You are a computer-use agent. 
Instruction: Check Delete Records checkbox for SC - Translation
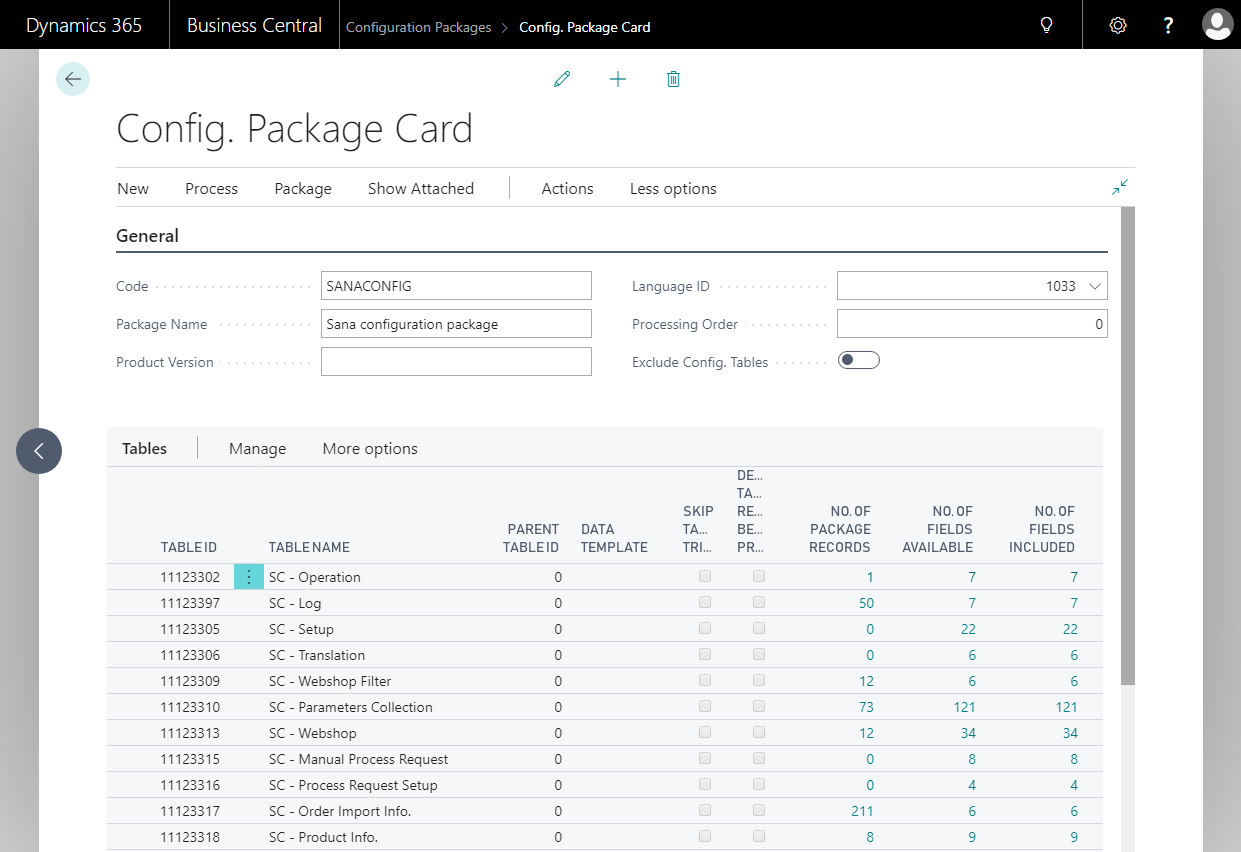[x=759, y=654]
